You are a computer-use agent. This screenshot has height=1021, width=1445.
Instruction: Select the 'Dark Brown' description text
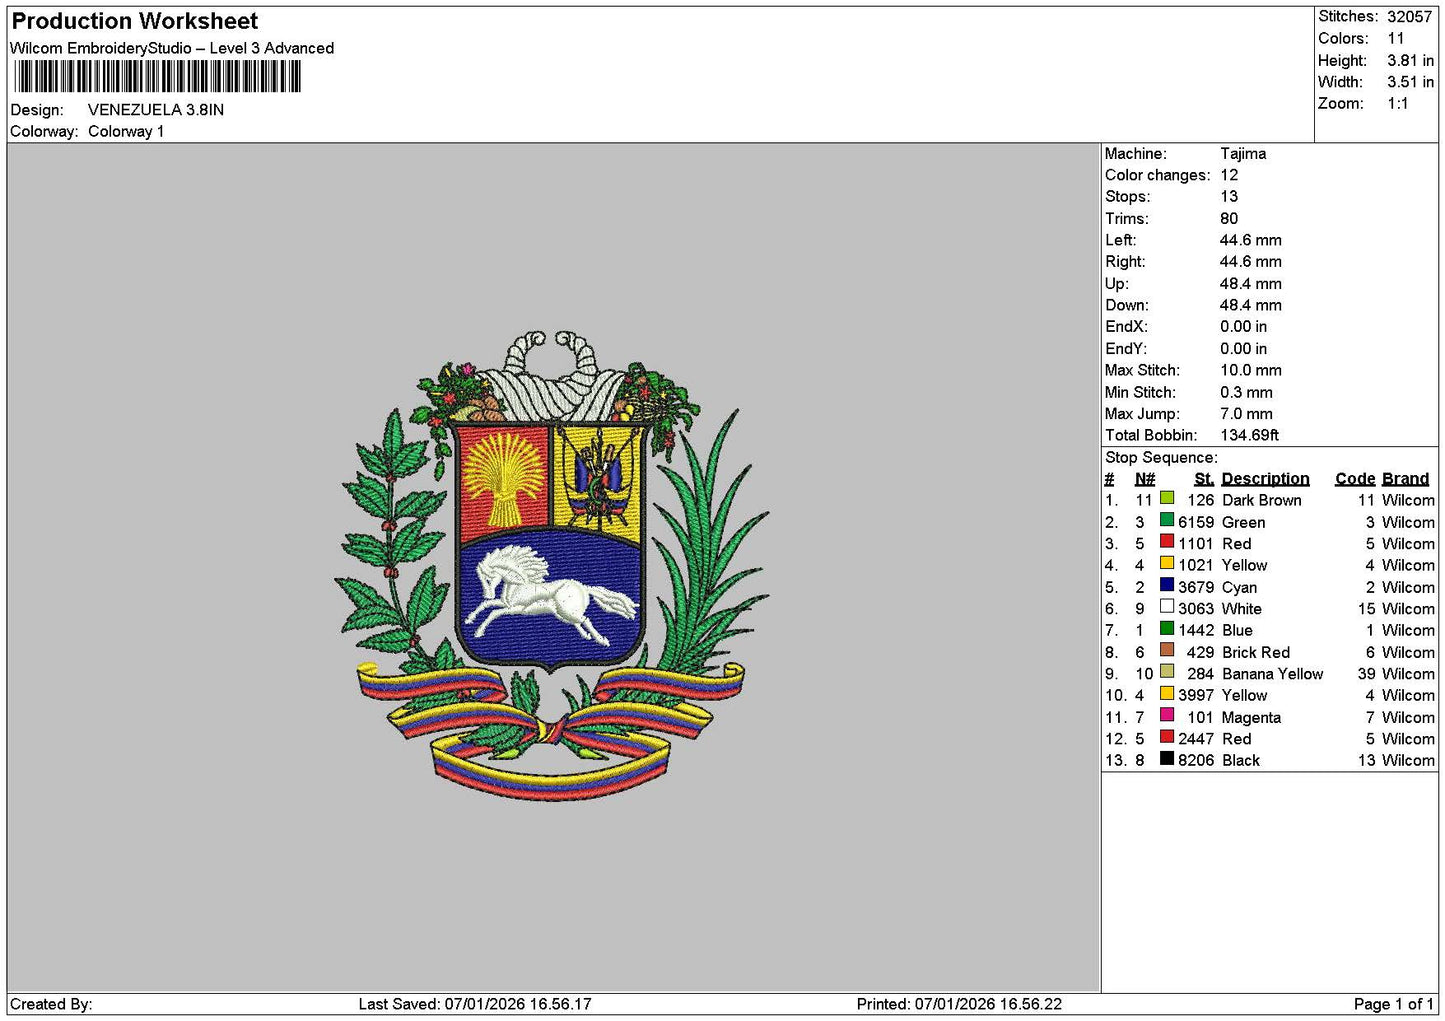tap(1262, 501)
